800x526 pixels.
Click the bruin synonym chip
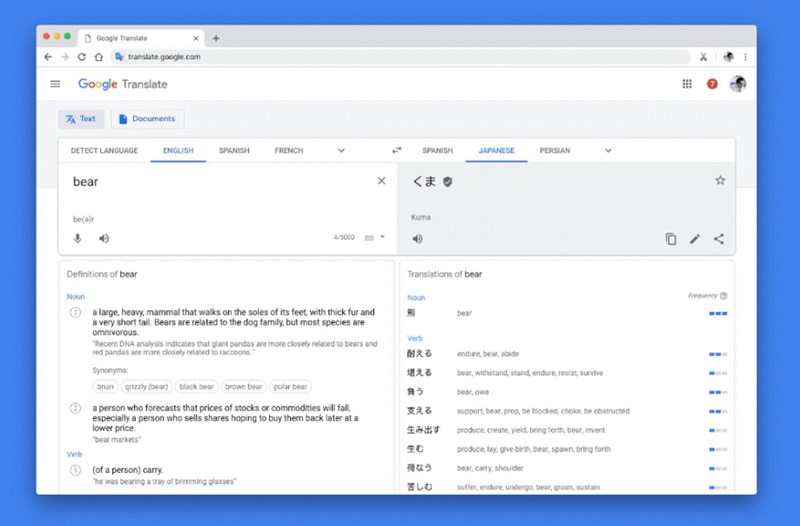105,387
